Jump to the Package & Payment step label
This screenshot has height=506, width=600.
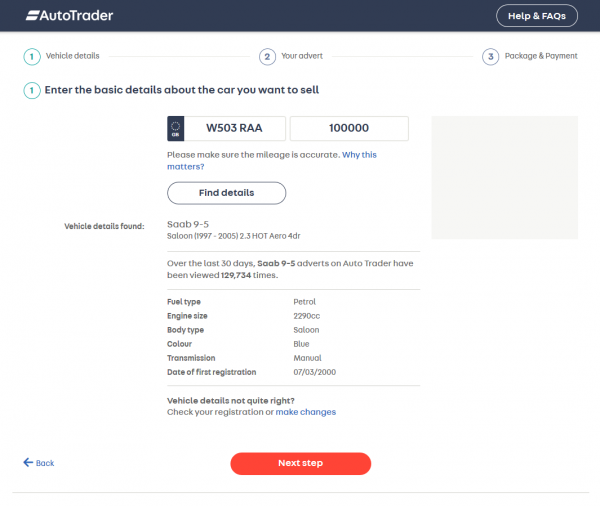tap(541, 56)
